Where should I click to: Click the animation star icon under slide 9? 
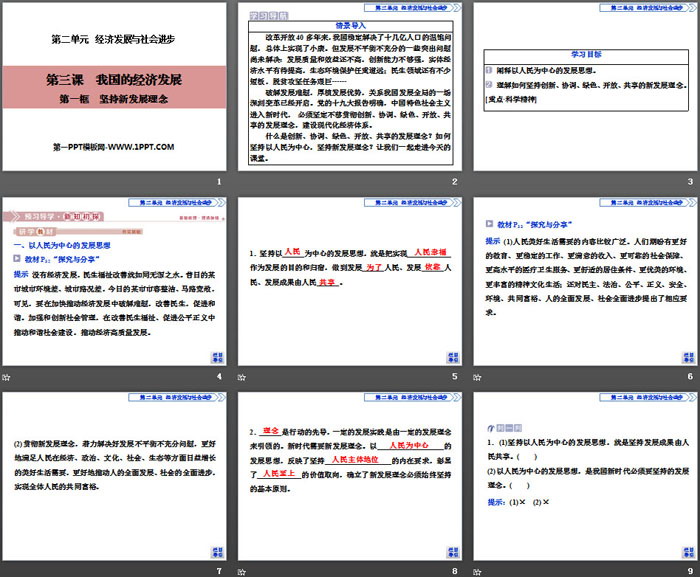pyautogui.click(x=478, y=570)
